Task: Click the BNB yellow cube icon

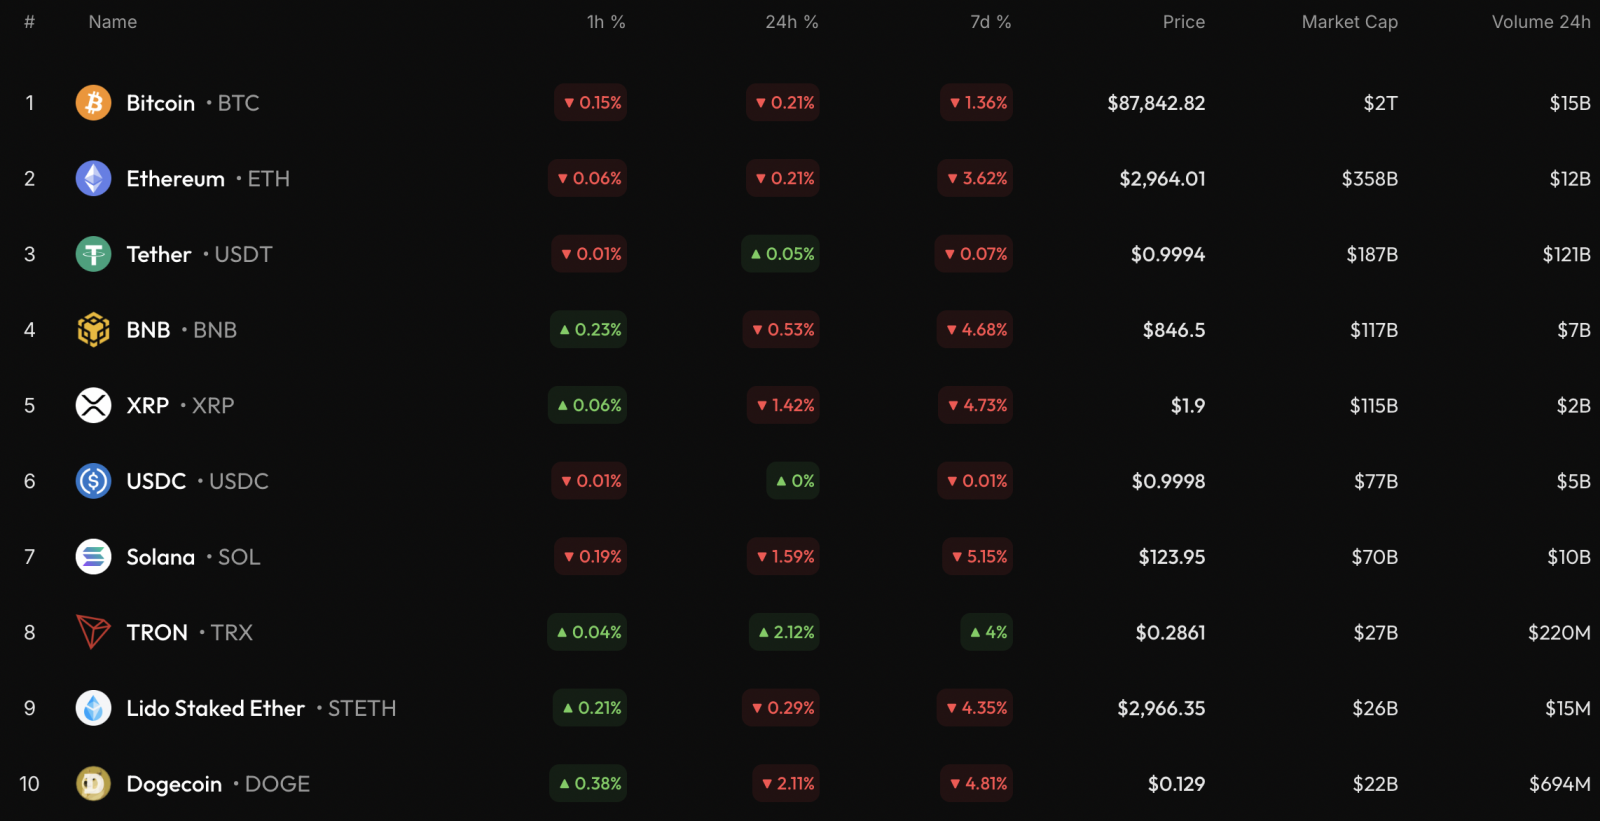Action: tap(93, 330)
